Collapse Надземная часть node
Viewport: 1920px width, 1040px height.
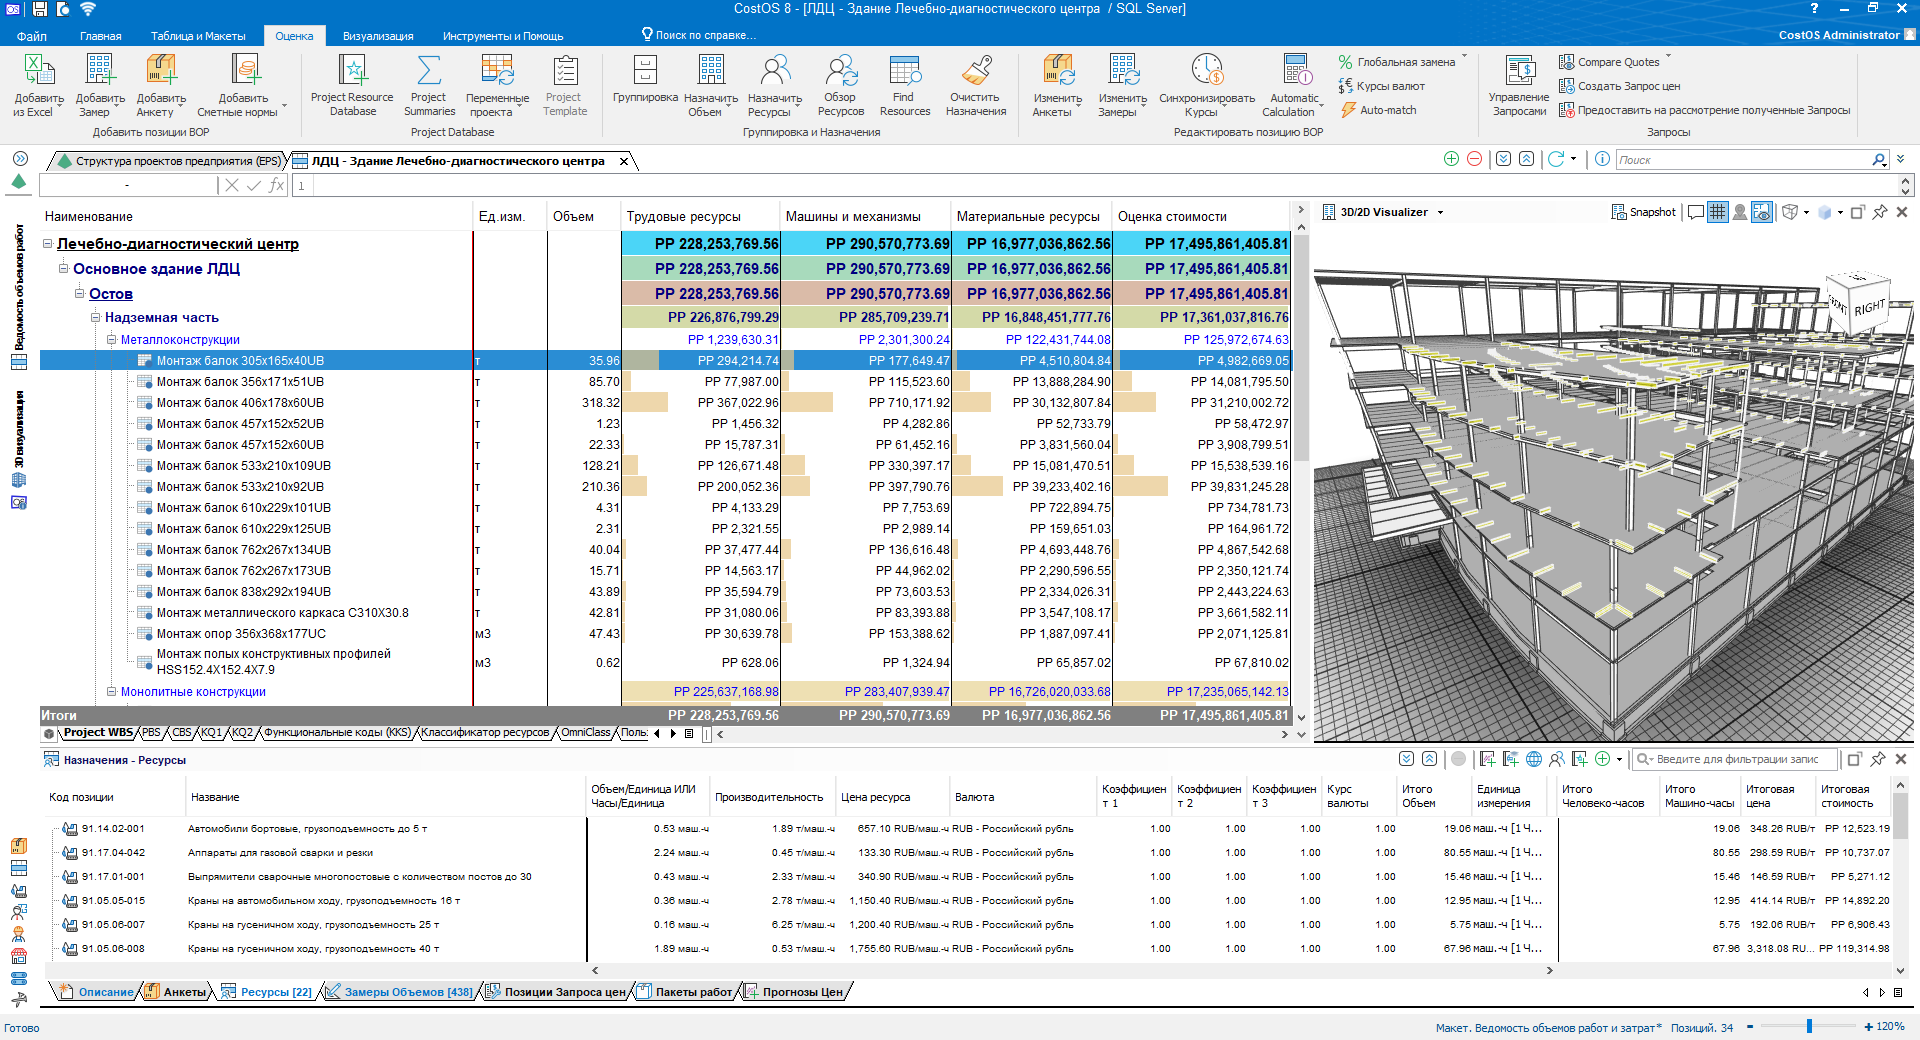(96, 317)
